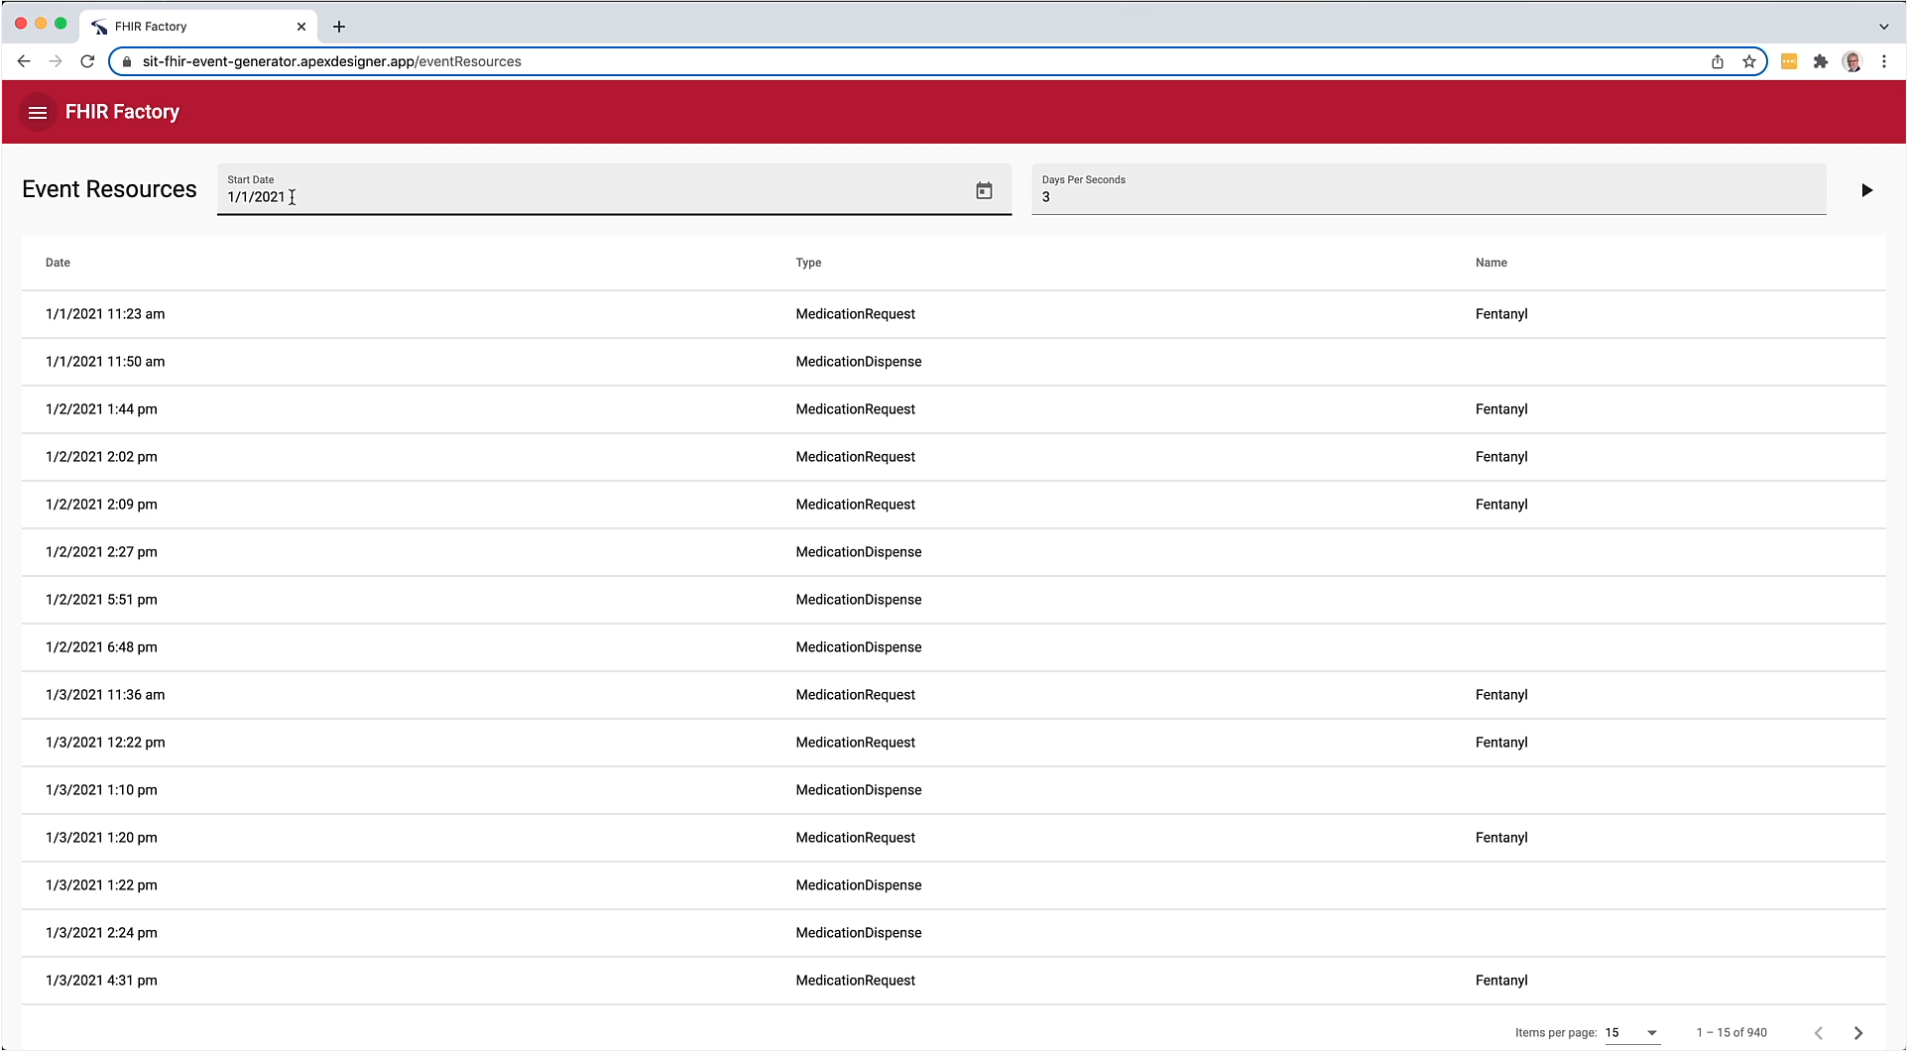1907x1052 pixels.
Task: Close the FHIR Factory tab
Action: [301, 26]
